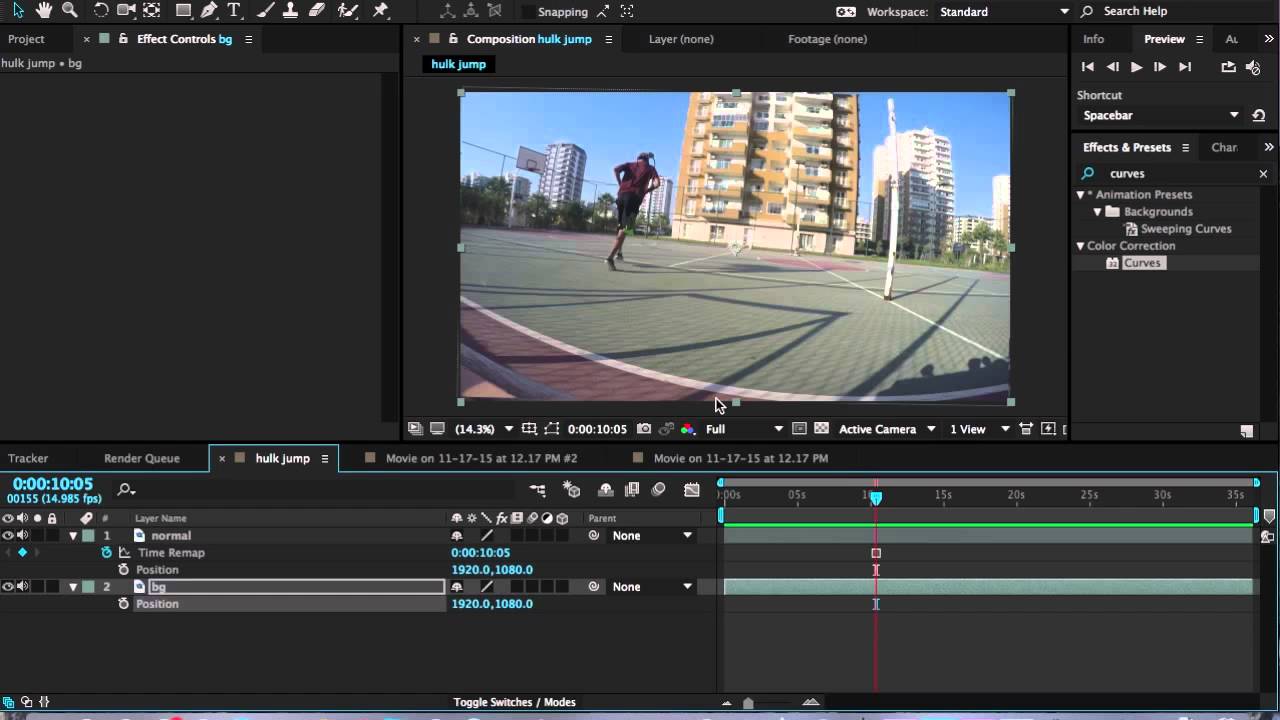Open Parent None dropdown for bg layer
Viewport: 1280px width, 720px height.
point(652,587)
